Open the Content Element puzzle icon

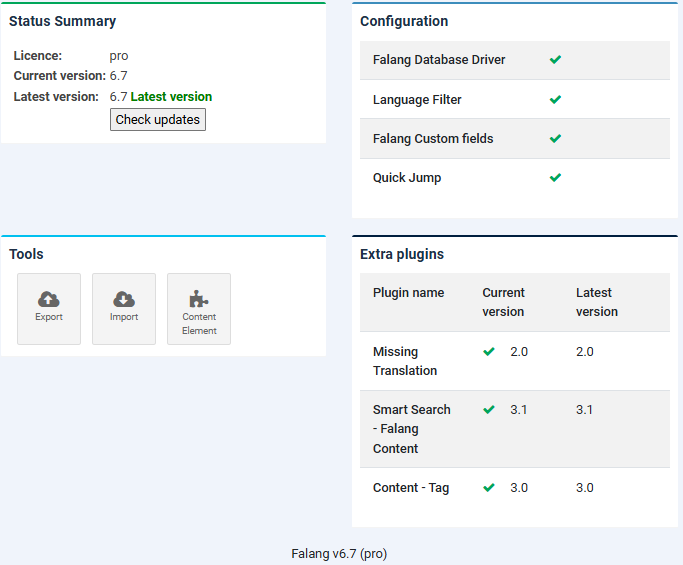[x=199, y=299]
